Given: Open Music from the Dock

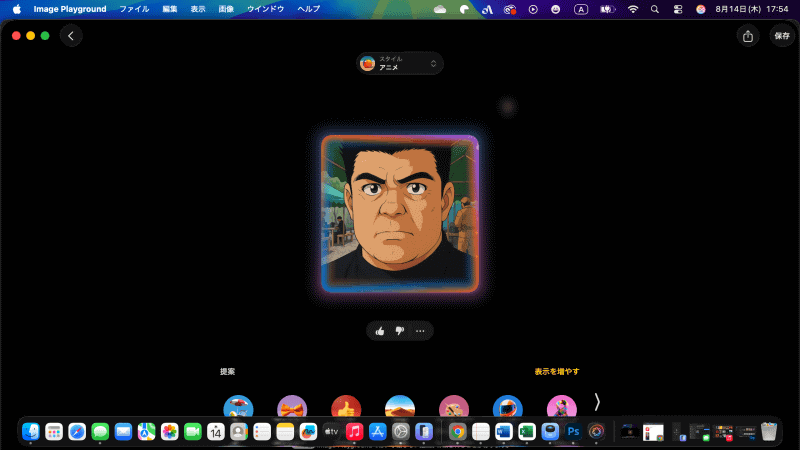Looking at the screenshot, I should 354,432.
